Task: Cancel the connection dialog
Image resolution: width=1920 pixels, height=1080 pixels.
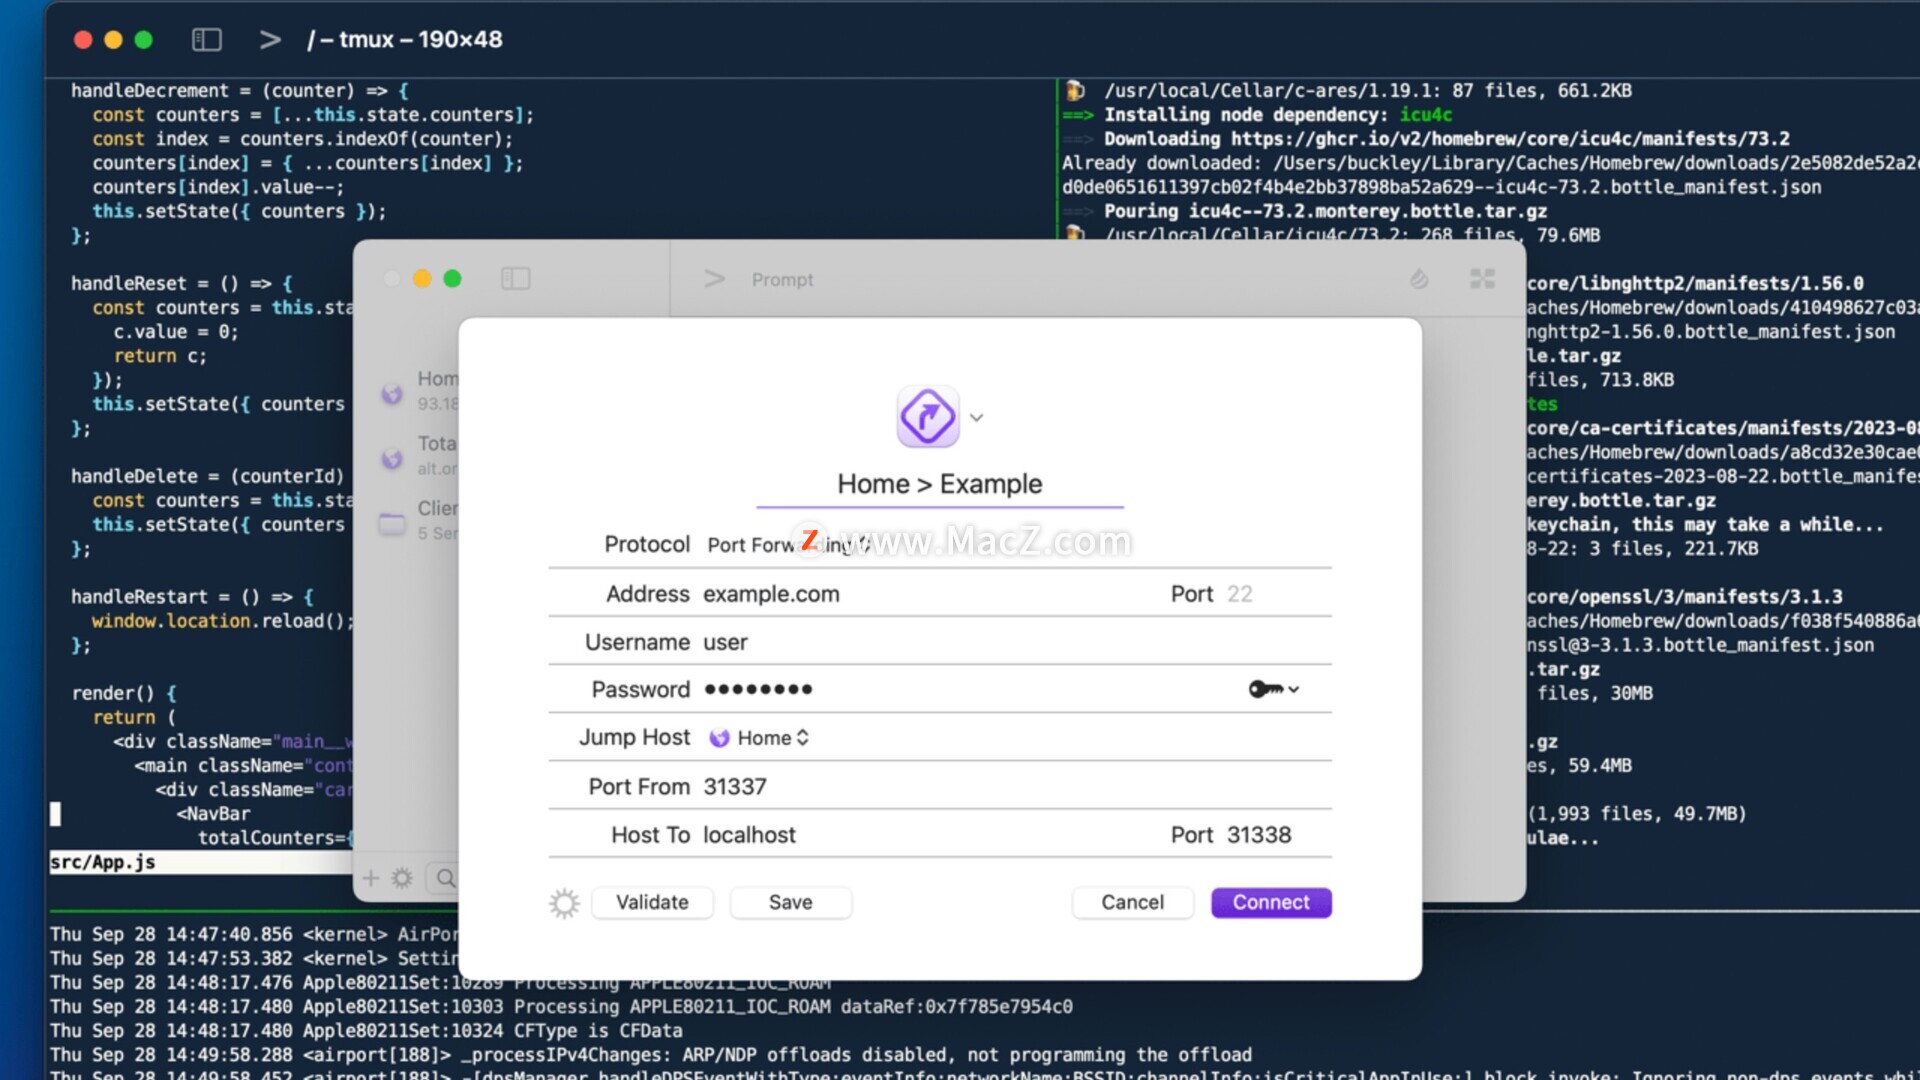Action: 1132,902
